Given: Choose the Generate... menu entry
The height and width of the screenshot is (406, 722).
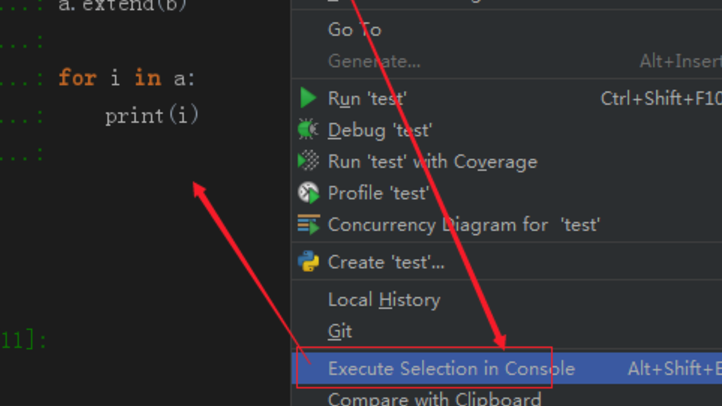Looking at the screenshot, I should tap(374, 61).
